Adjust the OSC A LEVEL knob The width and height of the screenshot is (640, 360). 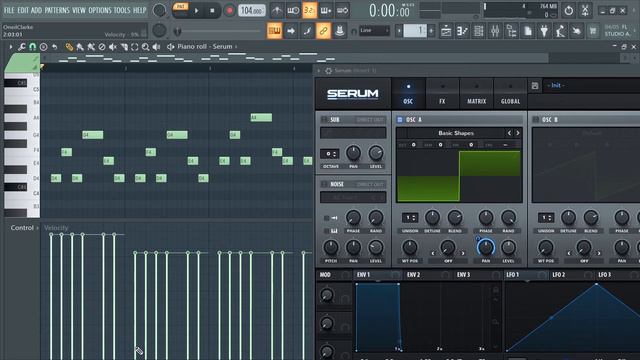508,247
